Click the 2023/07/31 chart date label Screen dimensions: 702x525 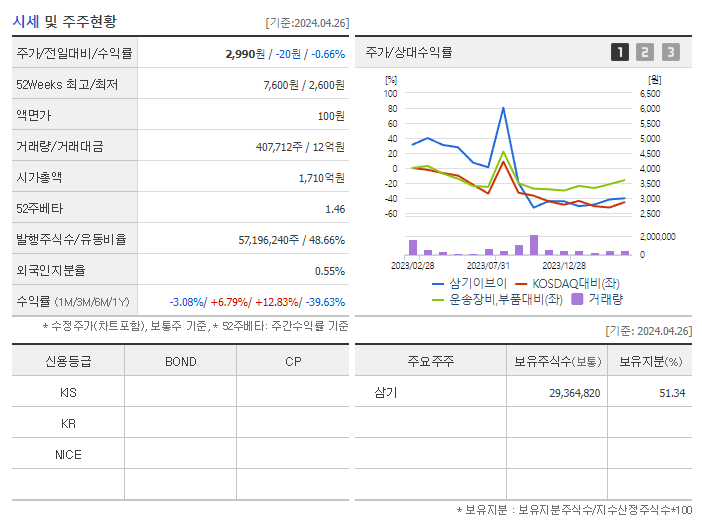(x=488, y=265)
